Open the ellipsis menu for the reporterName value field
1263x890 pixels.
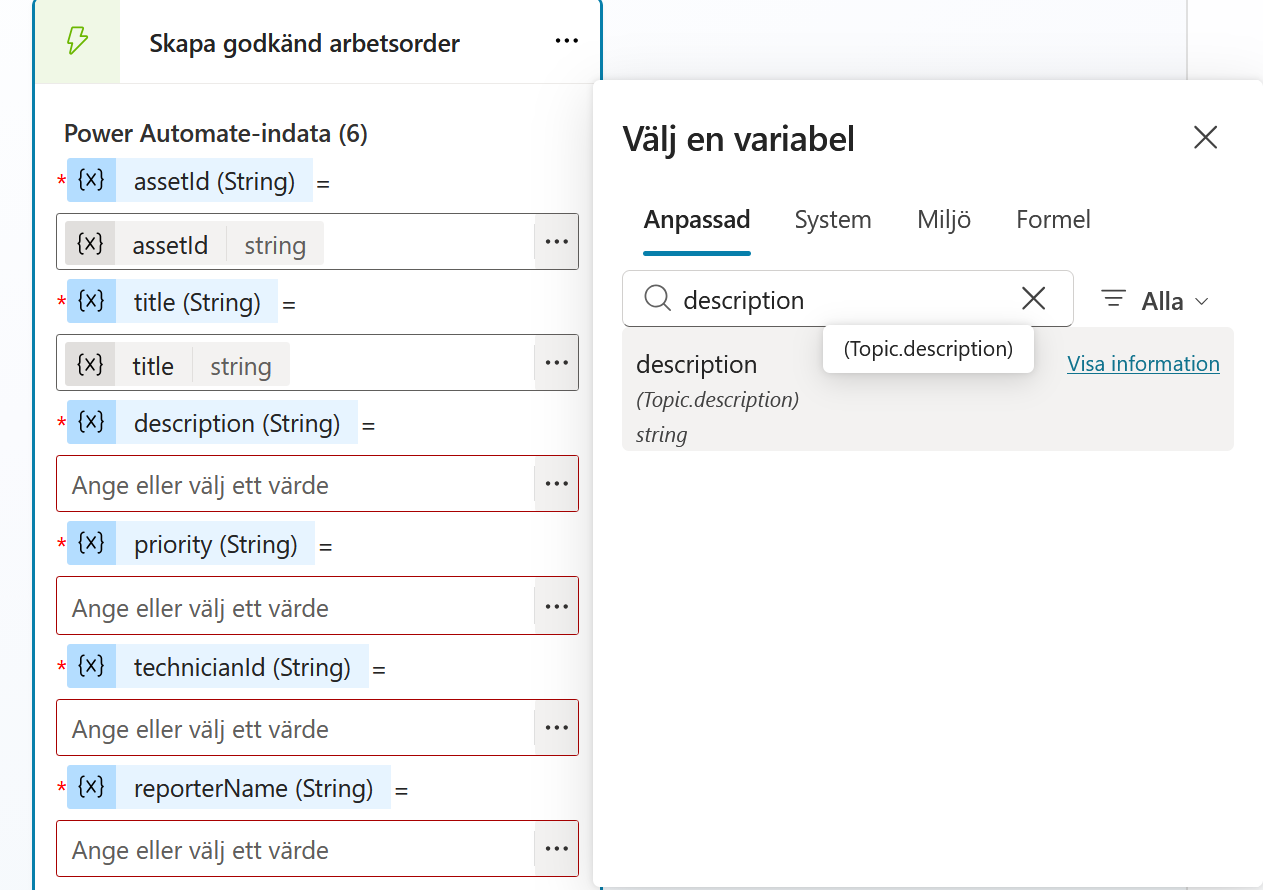[556, 849]
